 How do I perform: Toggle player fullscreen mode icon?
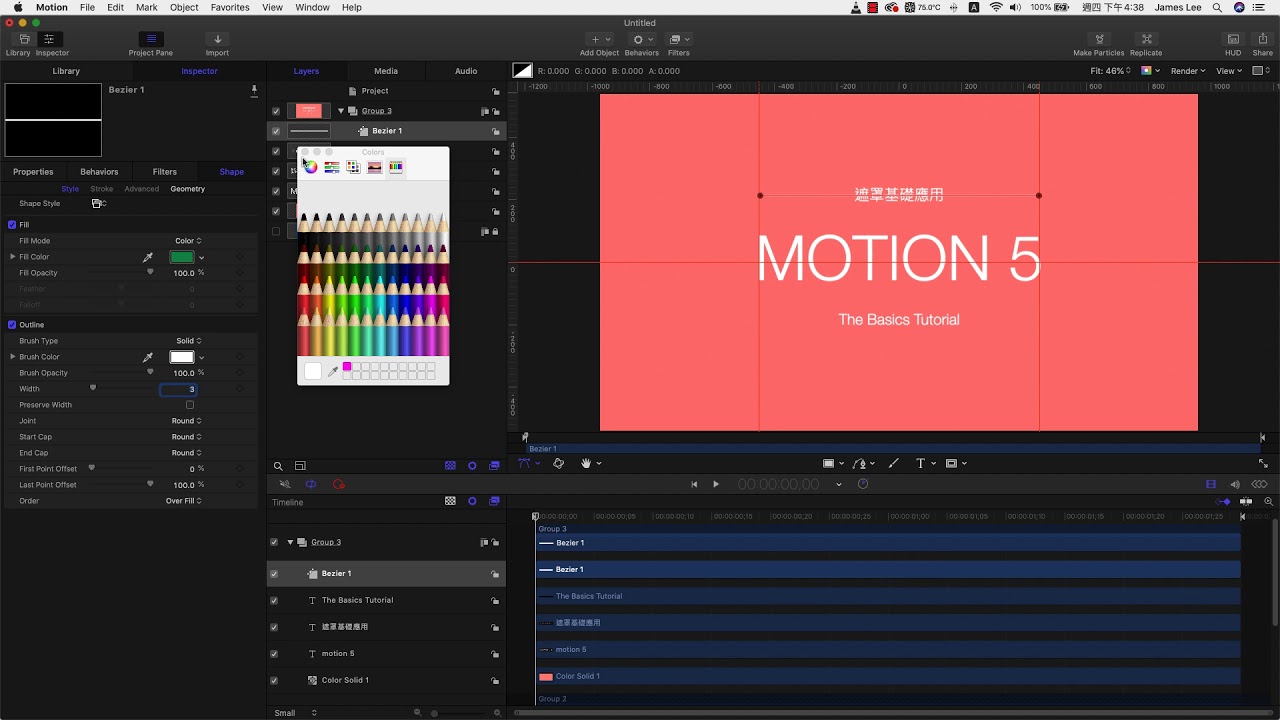point(1263,464)
